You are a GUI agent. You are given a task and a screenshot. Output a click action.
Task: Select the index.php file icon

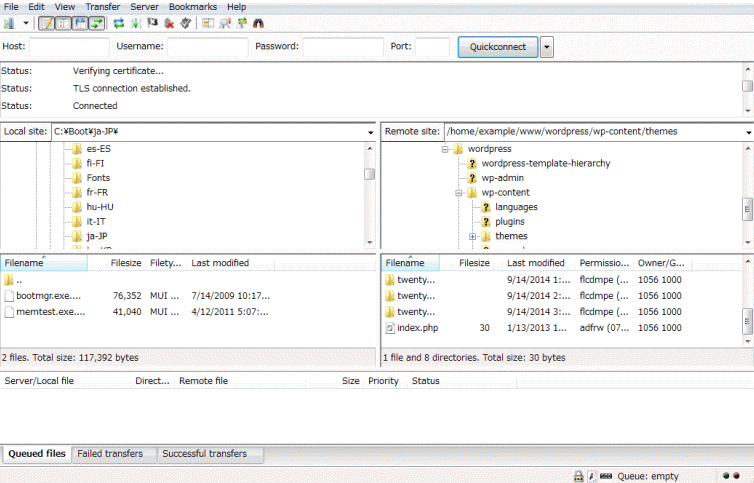tap(390, 328)
